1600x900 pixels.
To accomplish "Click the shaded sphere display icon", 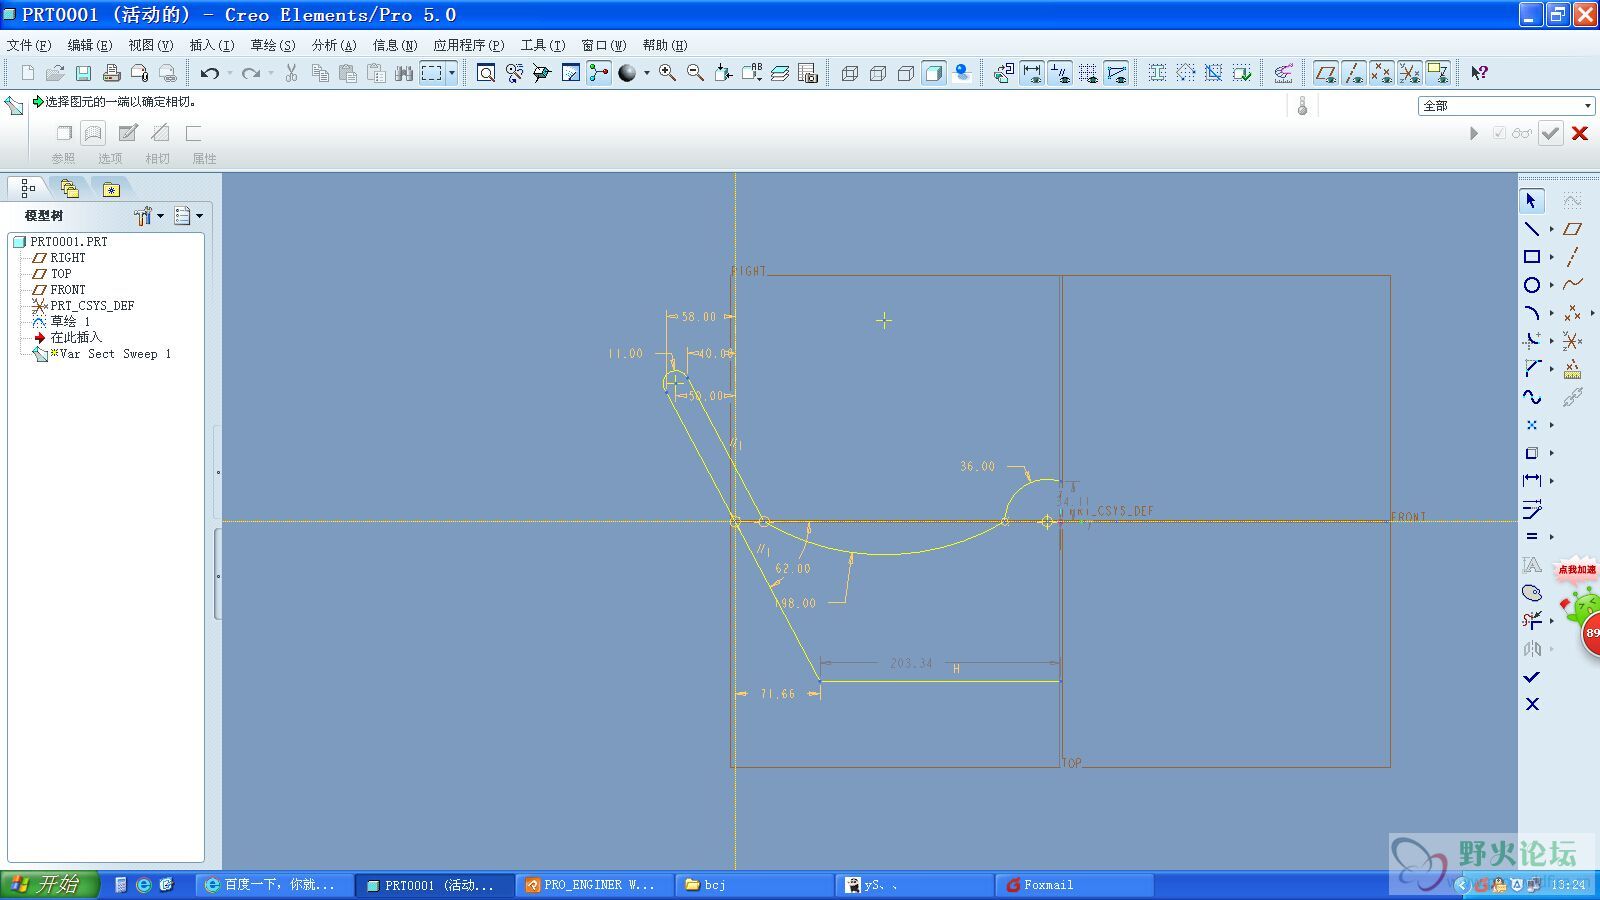I will [627, 73].
